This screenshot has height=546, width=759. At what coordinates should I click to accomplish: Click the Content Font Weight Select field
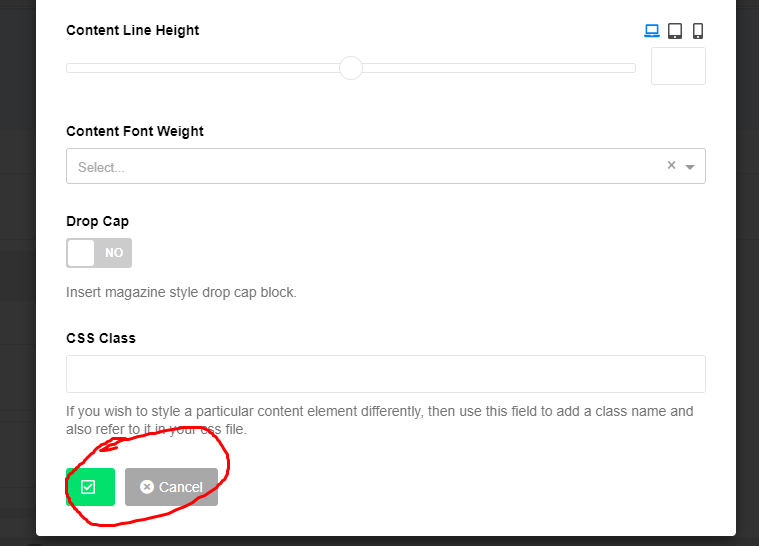386,166
